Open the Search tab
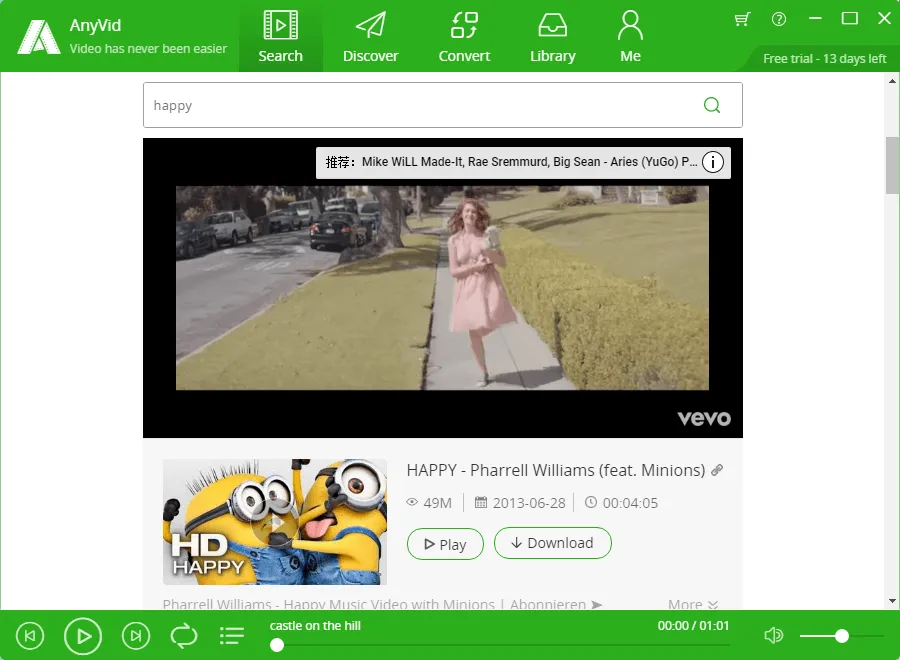The image size is (900, 660). (x=280, y=36)
